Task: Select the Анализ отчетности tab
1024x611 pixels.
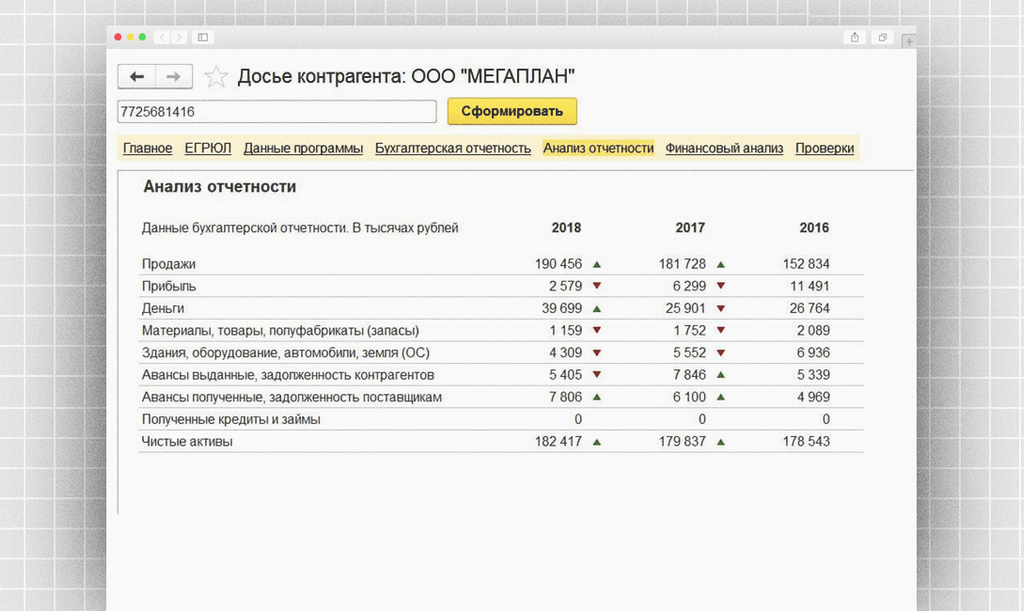Action: click(598, 148)
